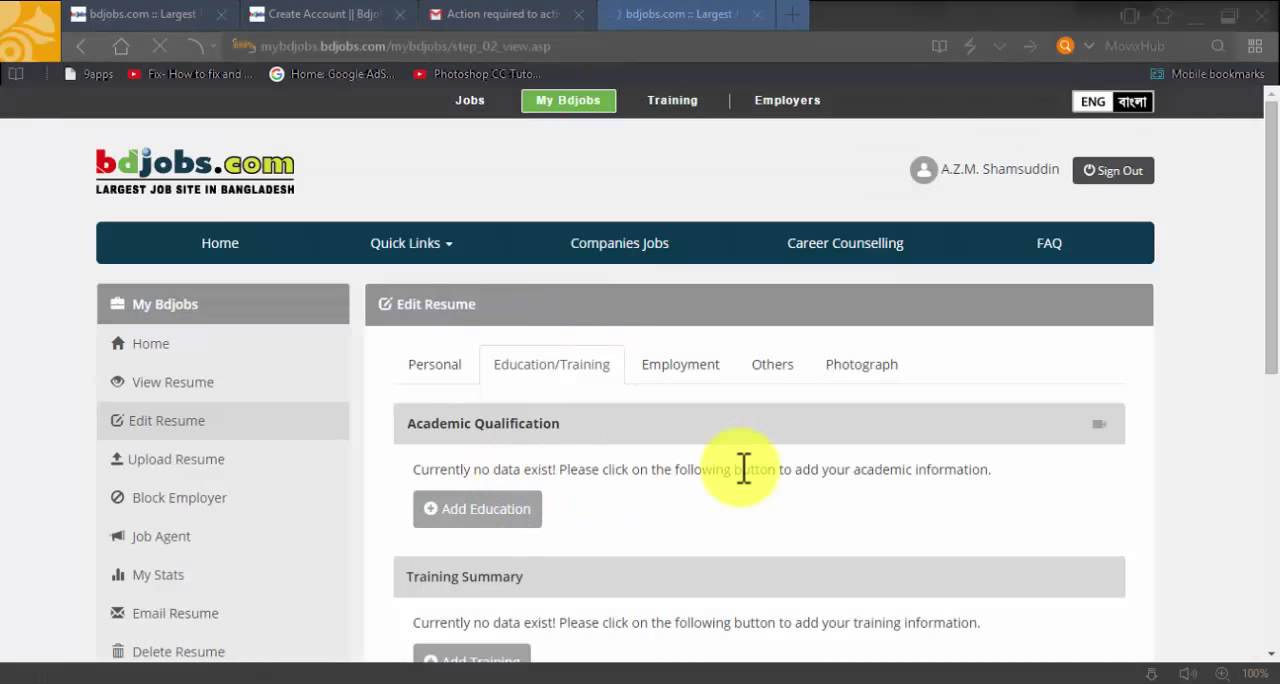Open Upload Resume in the sidebar
The width and height of the screenshot is (1280, 684).
[x=223, y=460]
